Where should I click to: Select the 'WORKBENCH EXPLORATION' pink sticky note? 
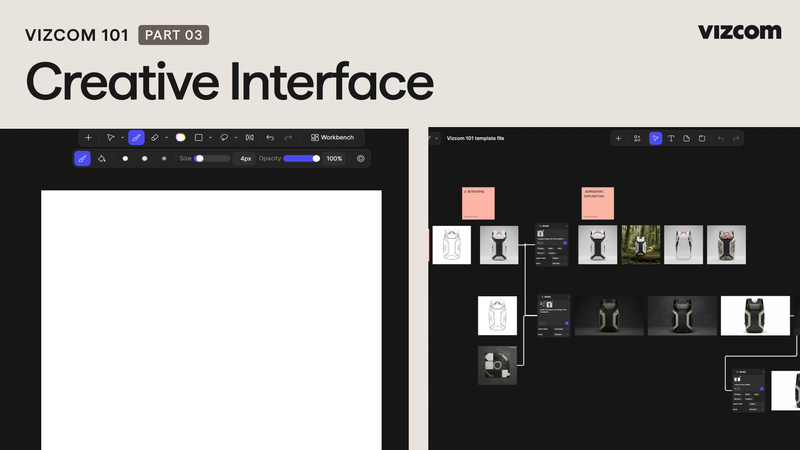pyautogui.click(x=597, y=204)
